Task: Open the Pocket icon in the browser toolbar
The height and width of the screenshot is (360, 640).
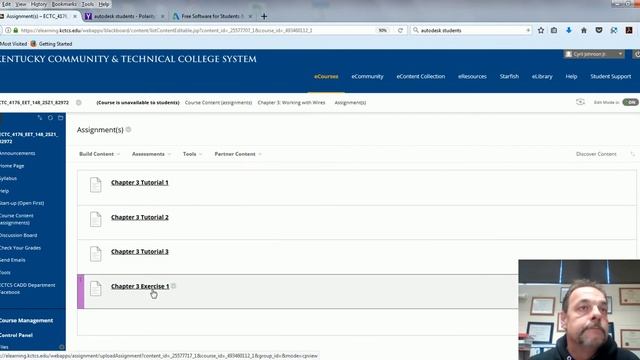Action: coord(599,30)
